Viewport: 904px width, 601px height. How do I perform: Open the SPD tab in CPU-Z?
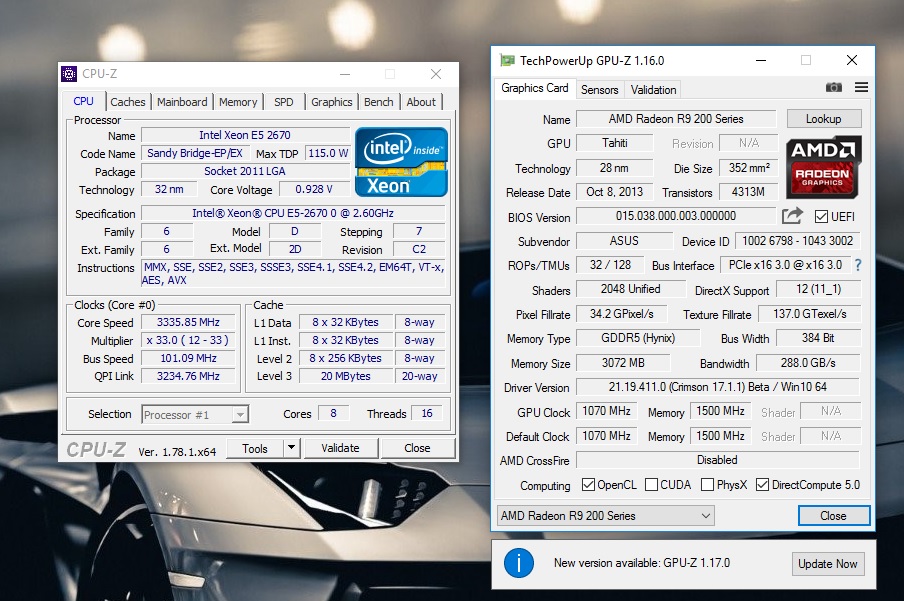(284, 102)
